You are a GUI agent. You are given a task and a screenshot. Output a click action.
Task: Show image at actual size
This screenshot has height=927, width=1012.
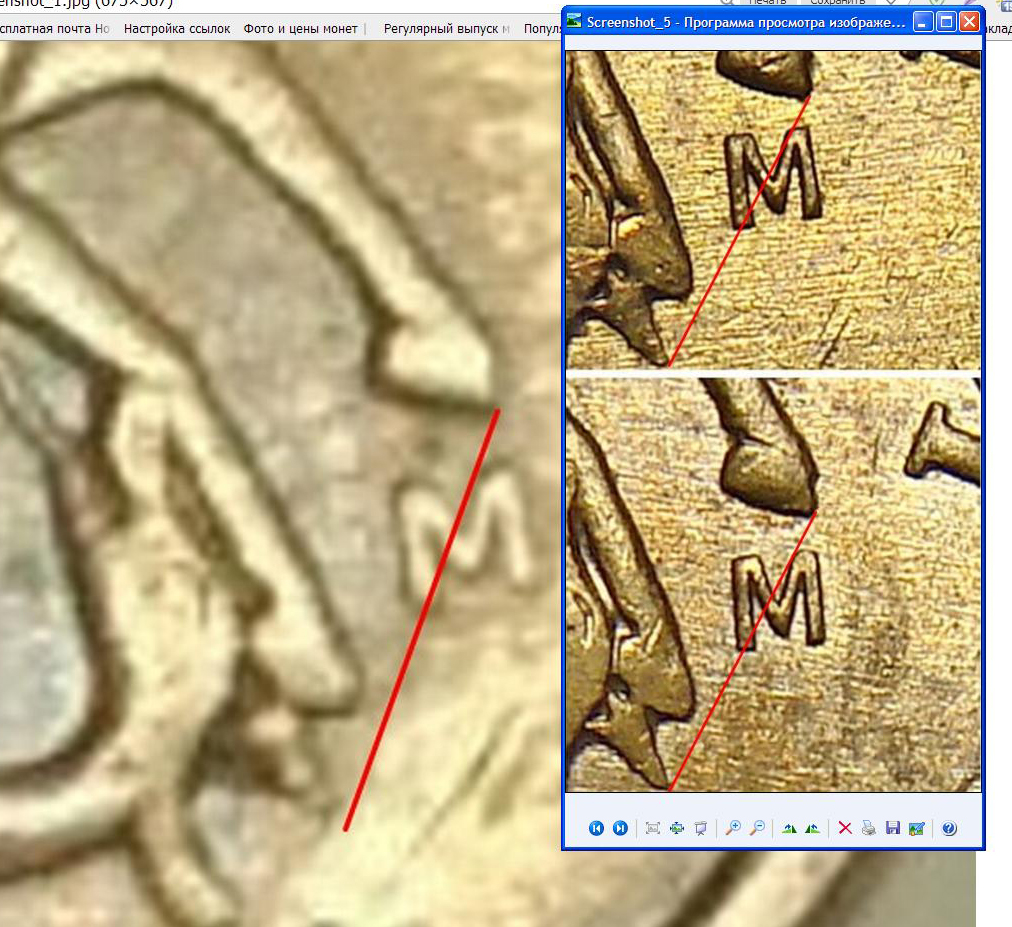677,828
